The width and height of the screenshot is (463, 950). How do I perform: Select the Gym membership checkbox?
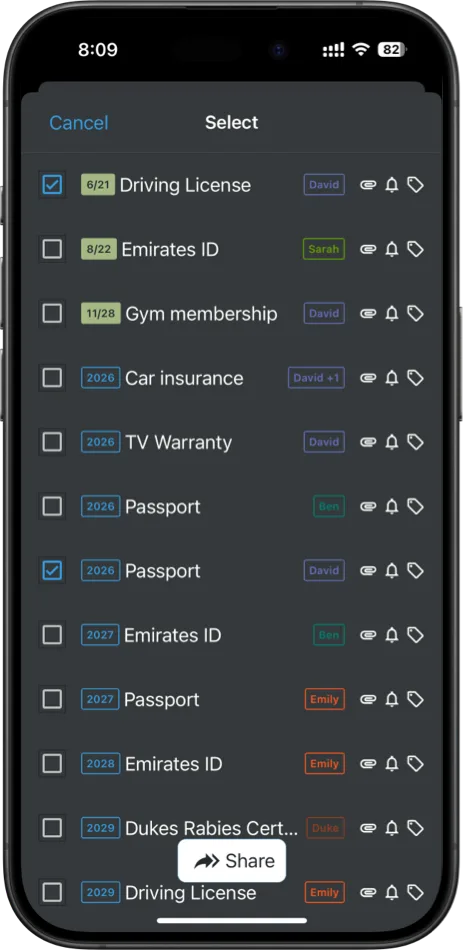pyautogui.click(x=52, y=313)
